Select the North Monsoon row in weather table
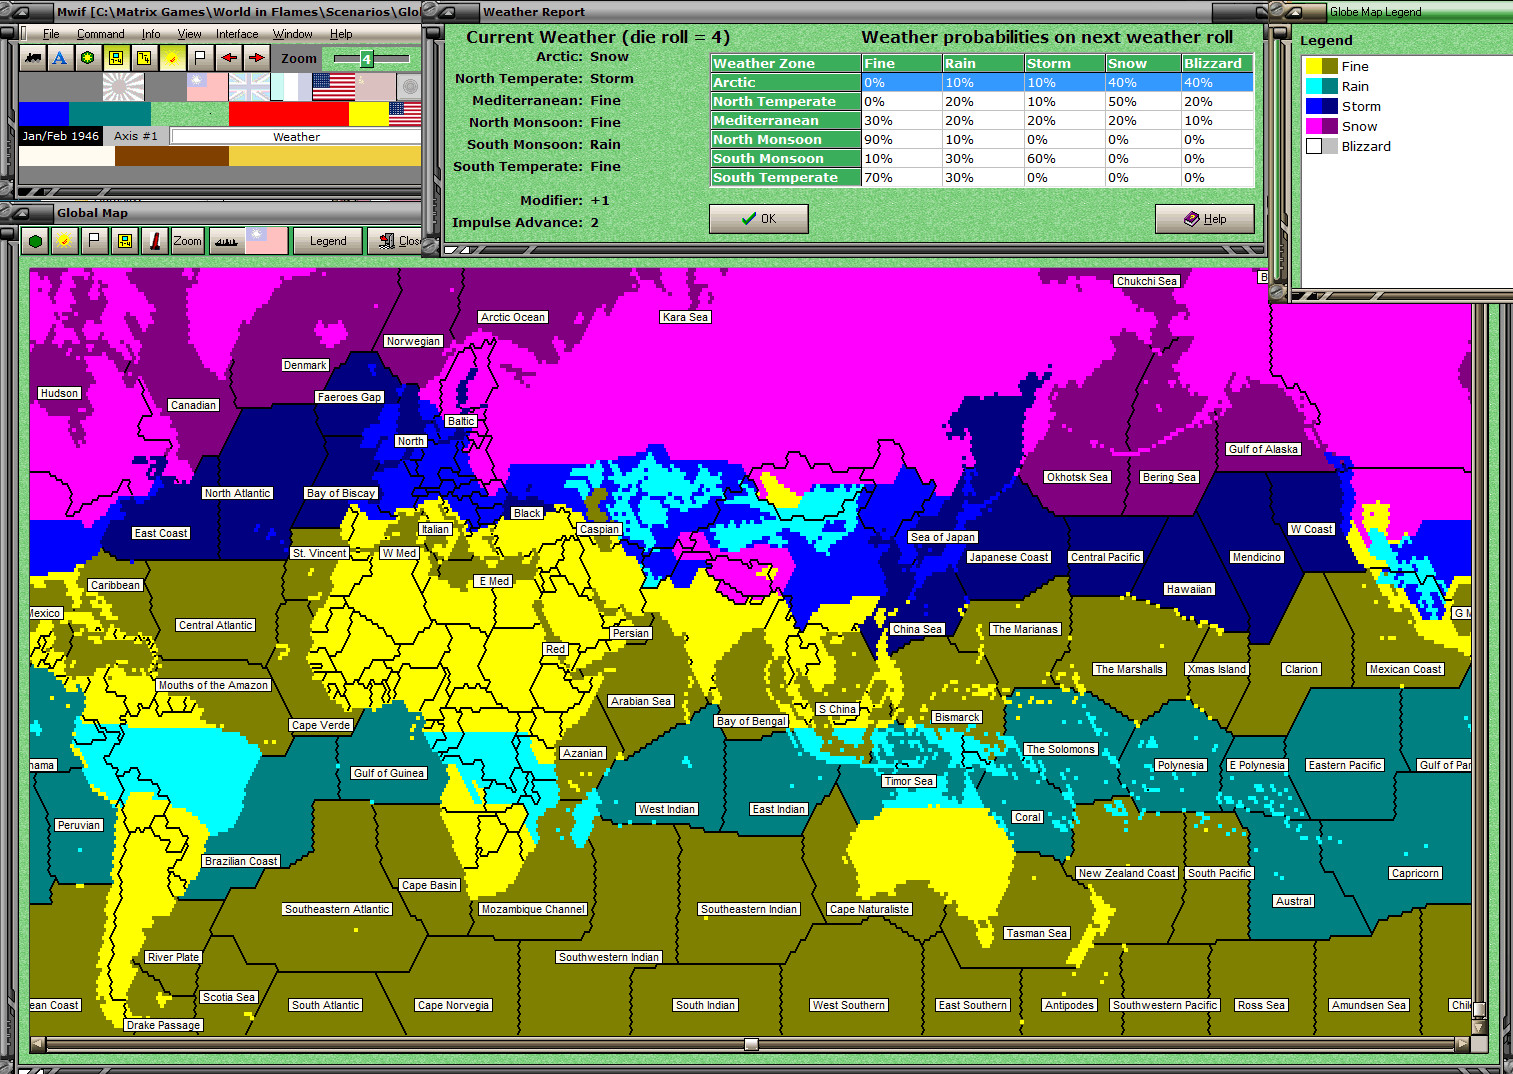 (982, 140)
